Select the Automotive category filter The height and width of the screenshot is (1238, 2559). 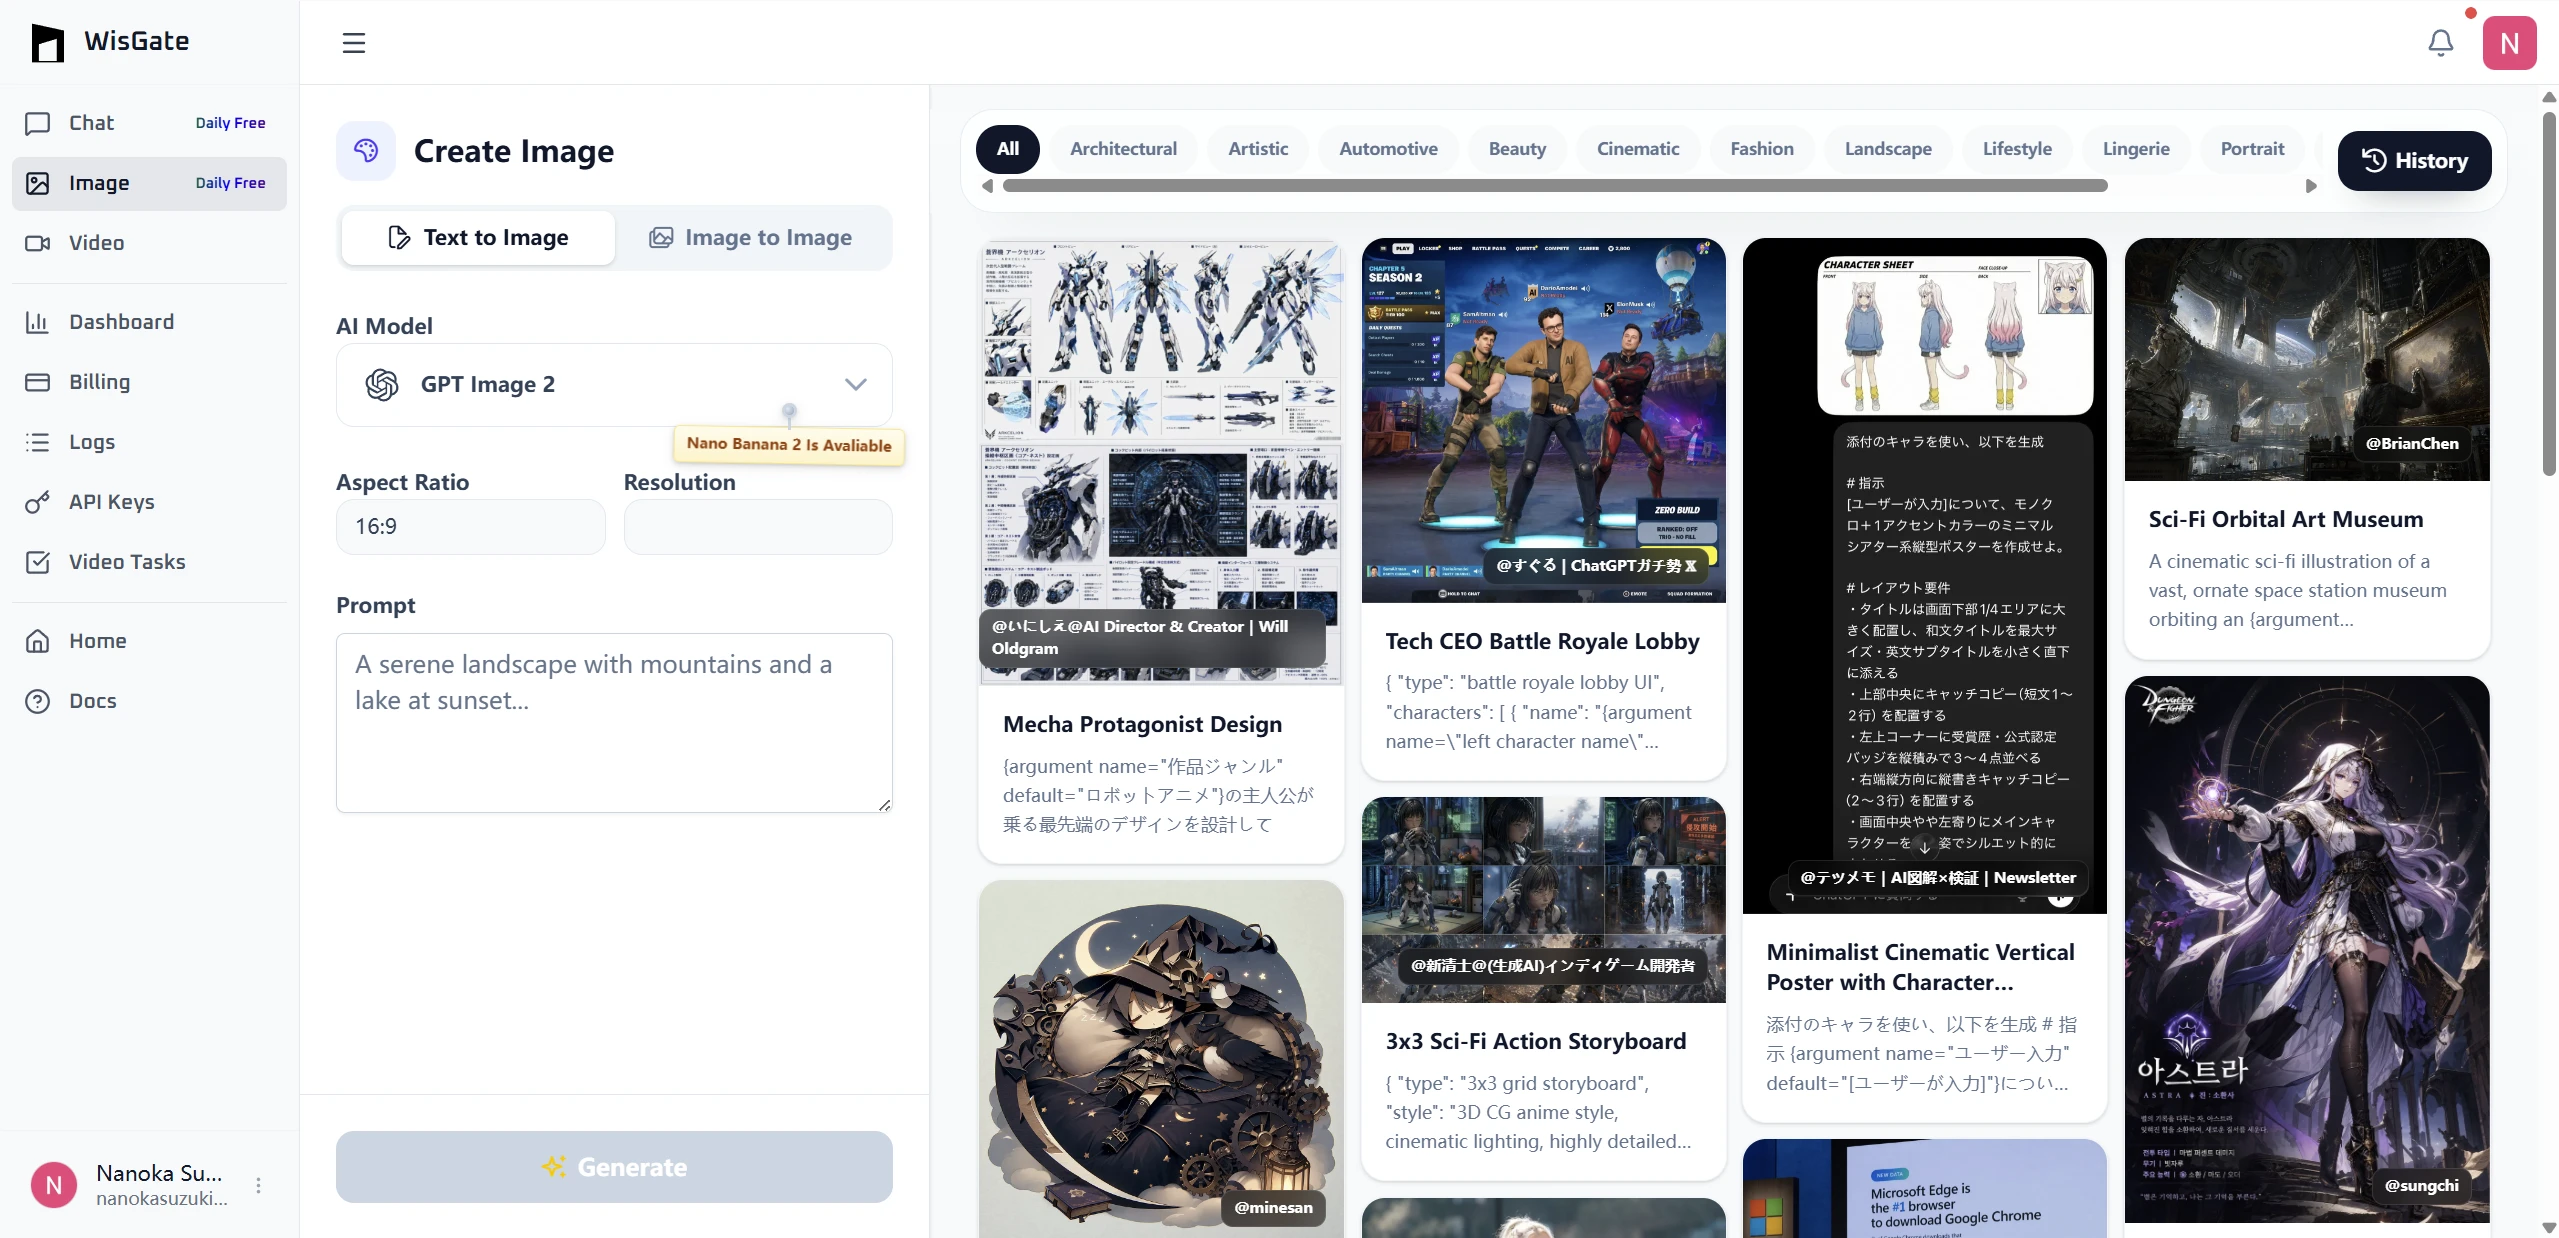1388,149
